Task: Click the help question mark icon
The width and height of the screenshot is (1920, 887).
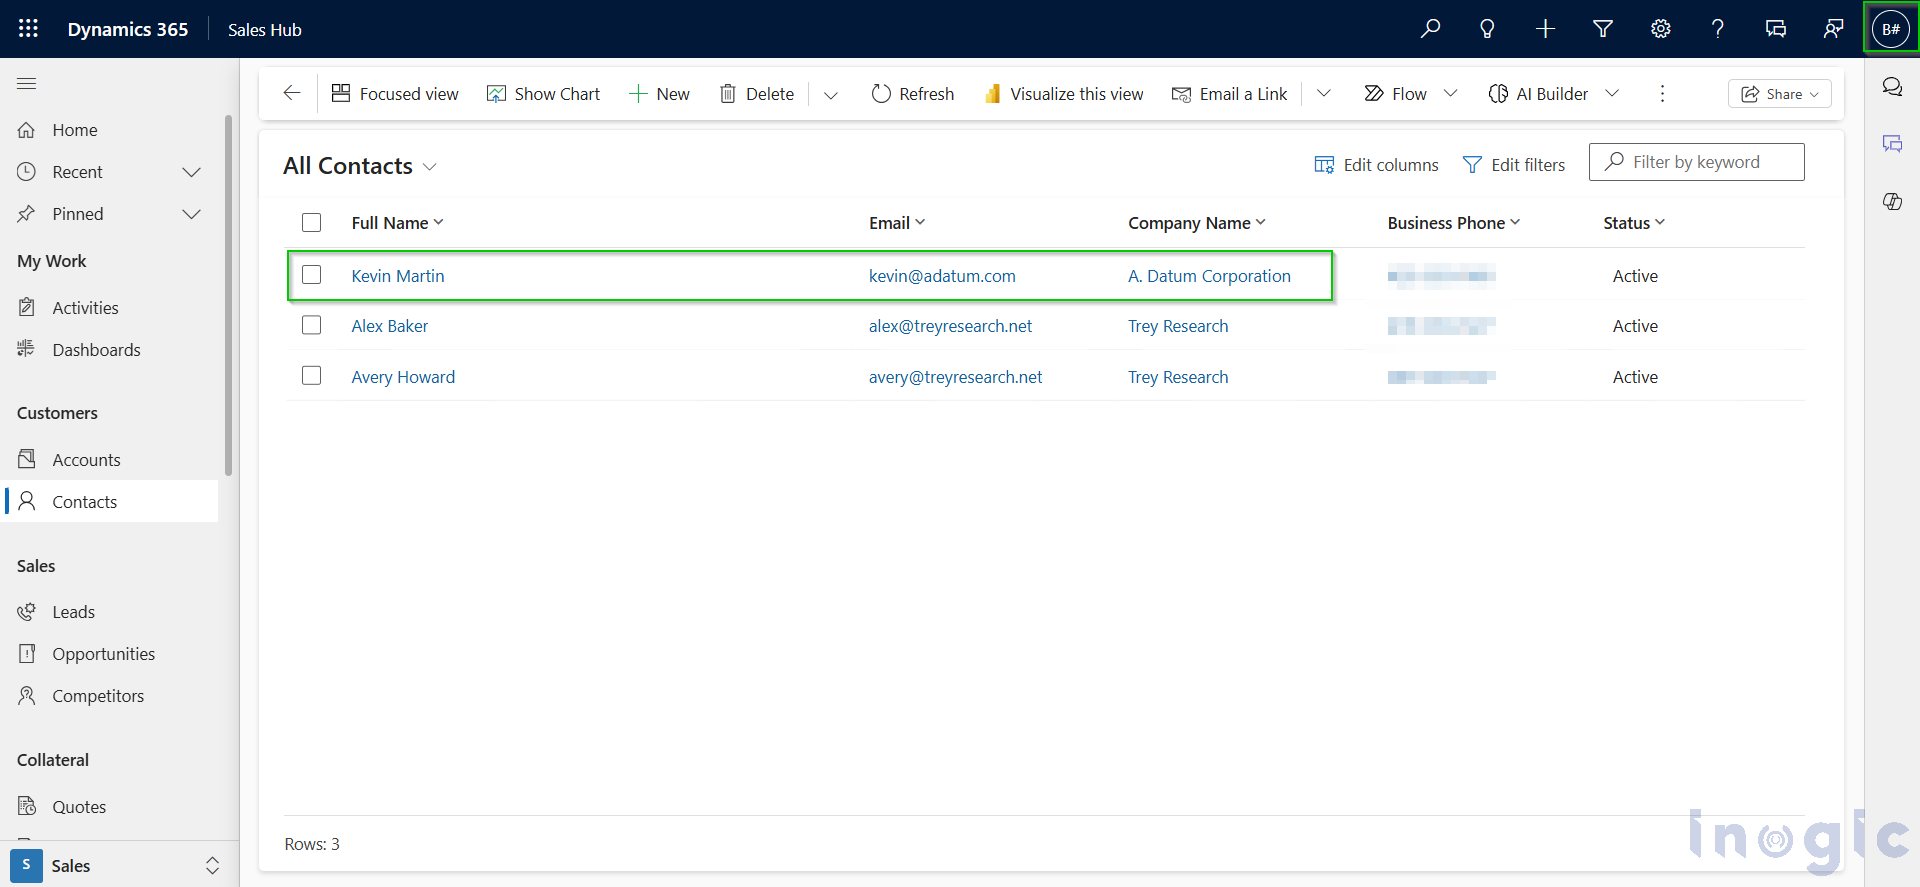Action: click(1718, 29)
